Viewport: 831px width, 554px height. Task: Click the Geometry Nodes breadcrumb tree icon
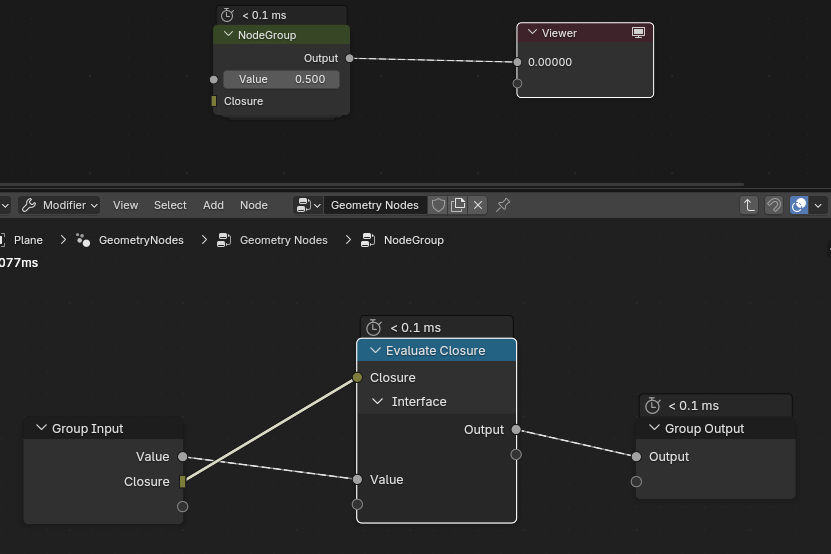[224, 240]
